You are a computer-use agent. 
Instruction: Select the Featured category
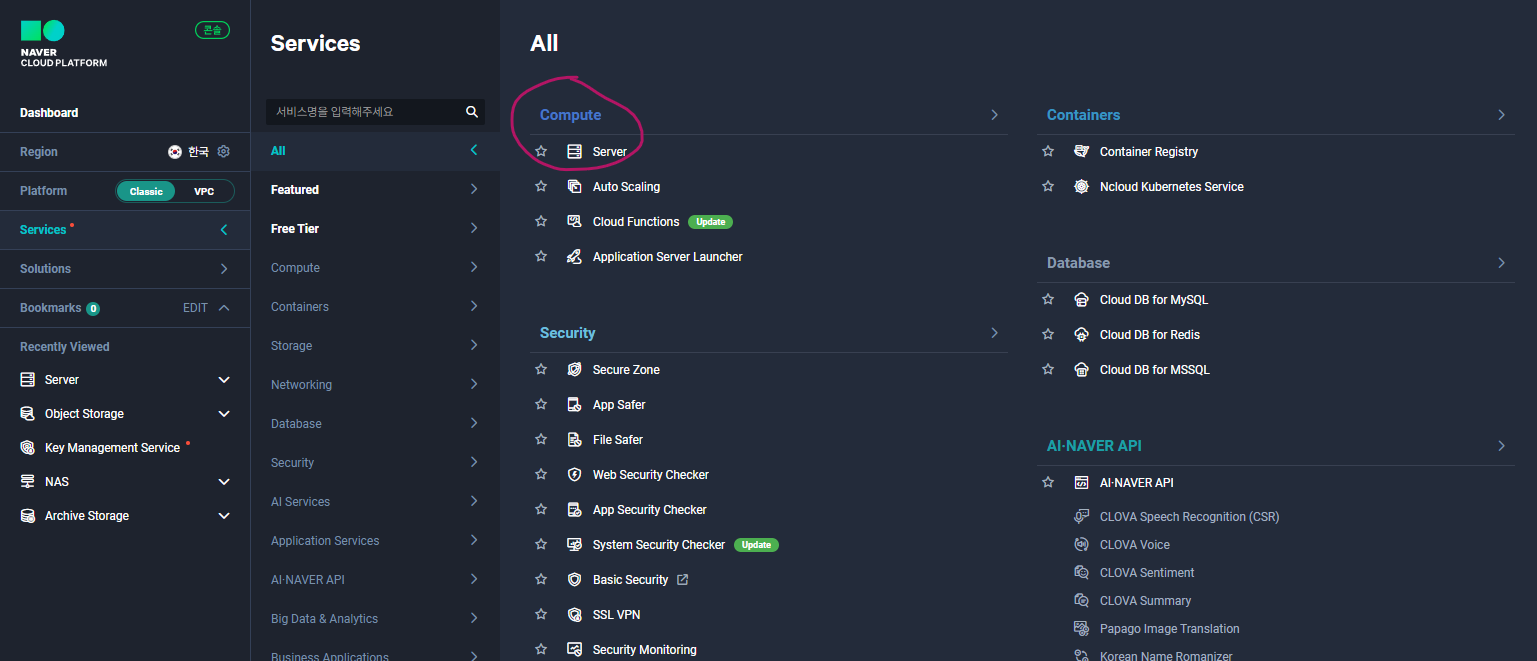click(375, 190)
